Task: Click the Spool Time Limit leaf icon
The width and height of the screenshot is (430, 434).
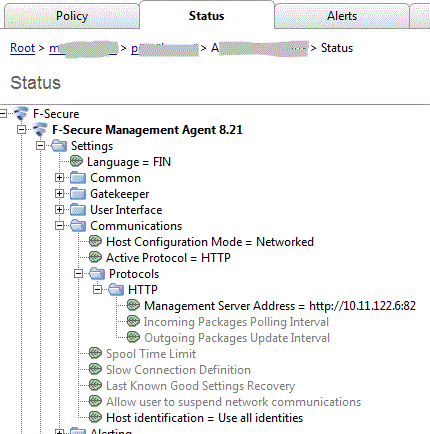Action: [x=95, y=353]
